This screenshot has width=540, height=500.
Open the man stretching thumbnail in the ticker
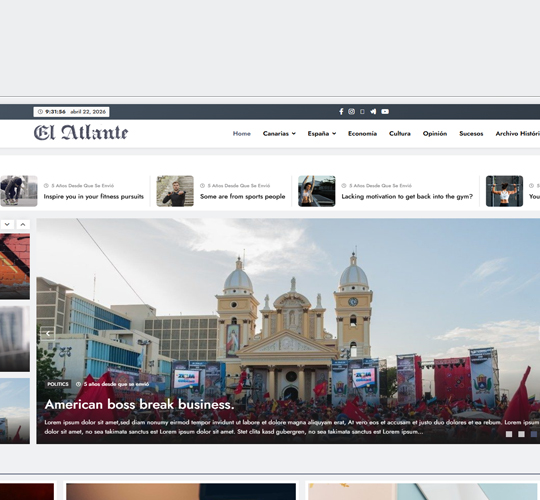coord(175,191)
